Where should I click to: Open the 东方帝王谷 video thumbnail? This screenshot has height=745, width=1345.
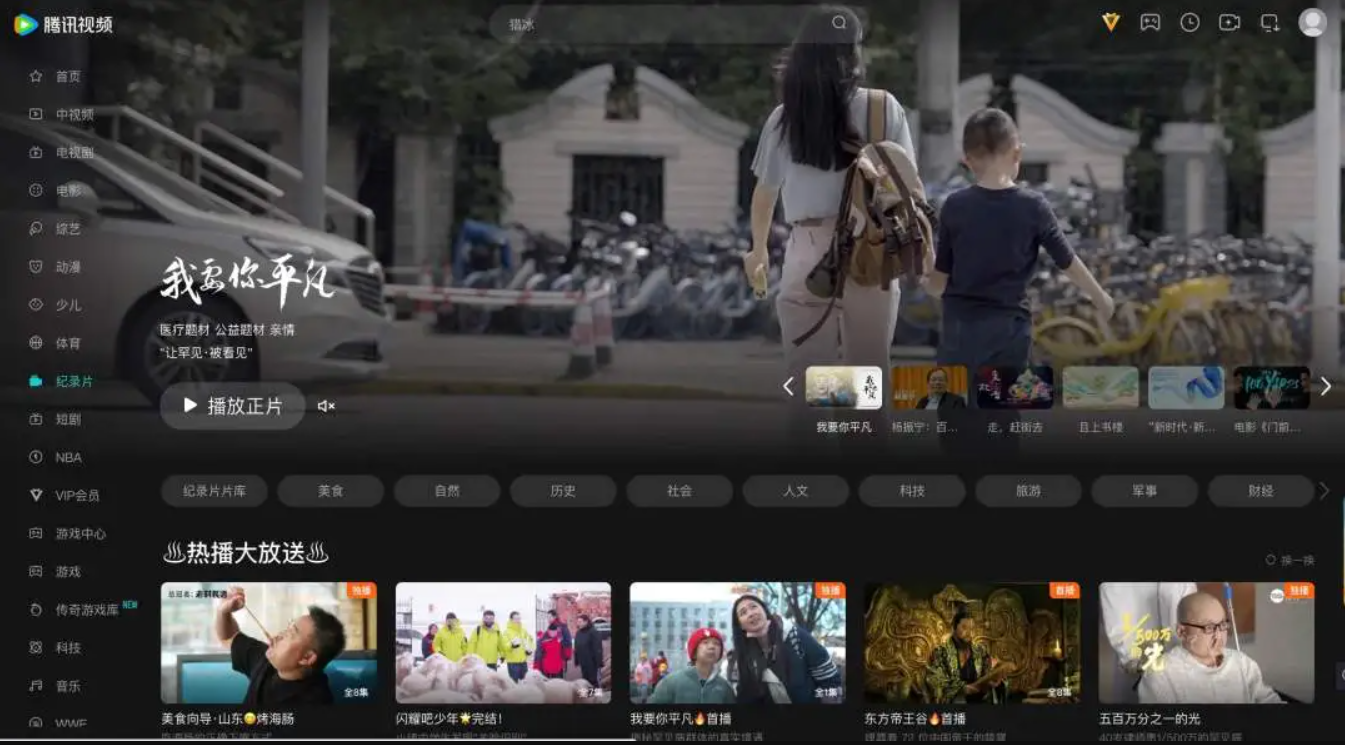(x=971, y=643)
